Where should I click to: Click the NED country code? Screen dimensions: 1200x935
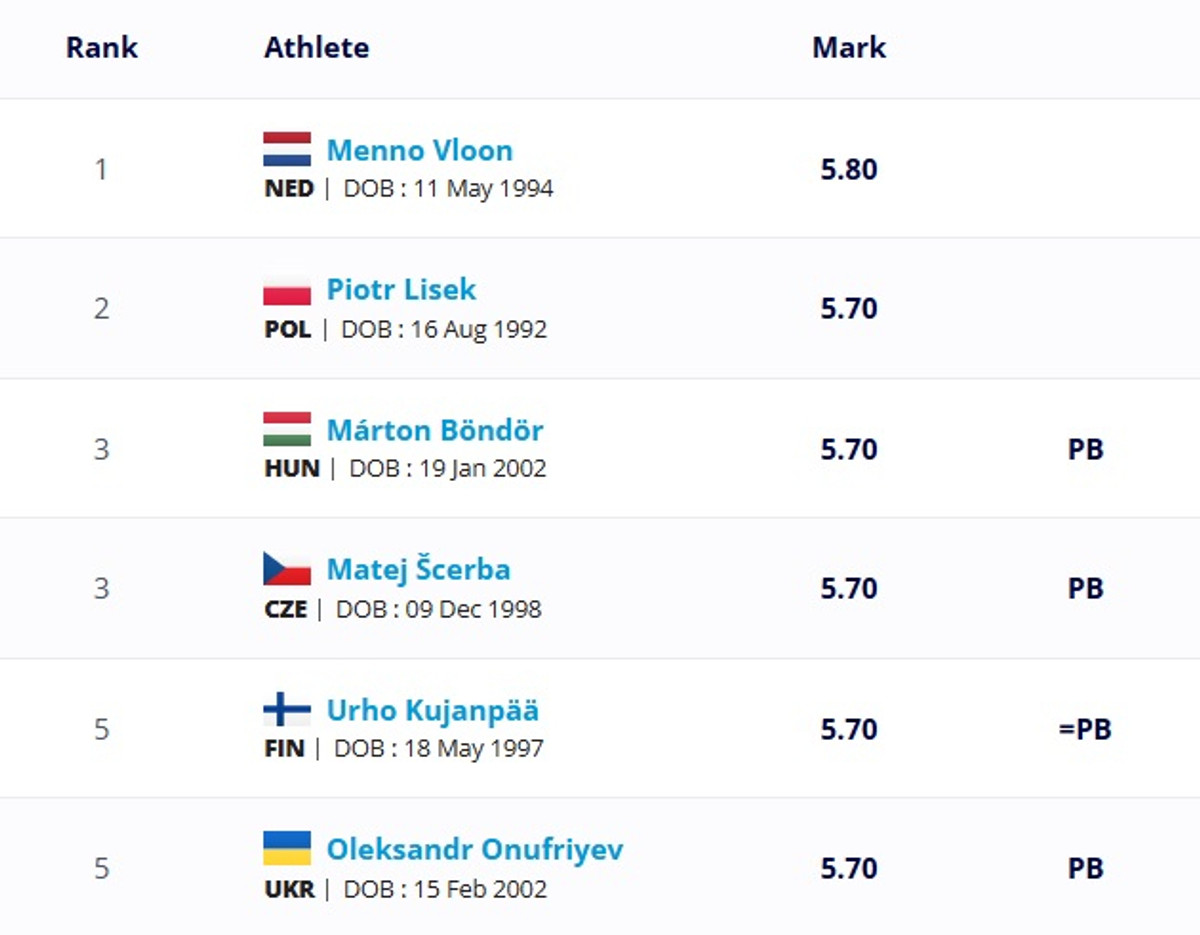(289, 188)
